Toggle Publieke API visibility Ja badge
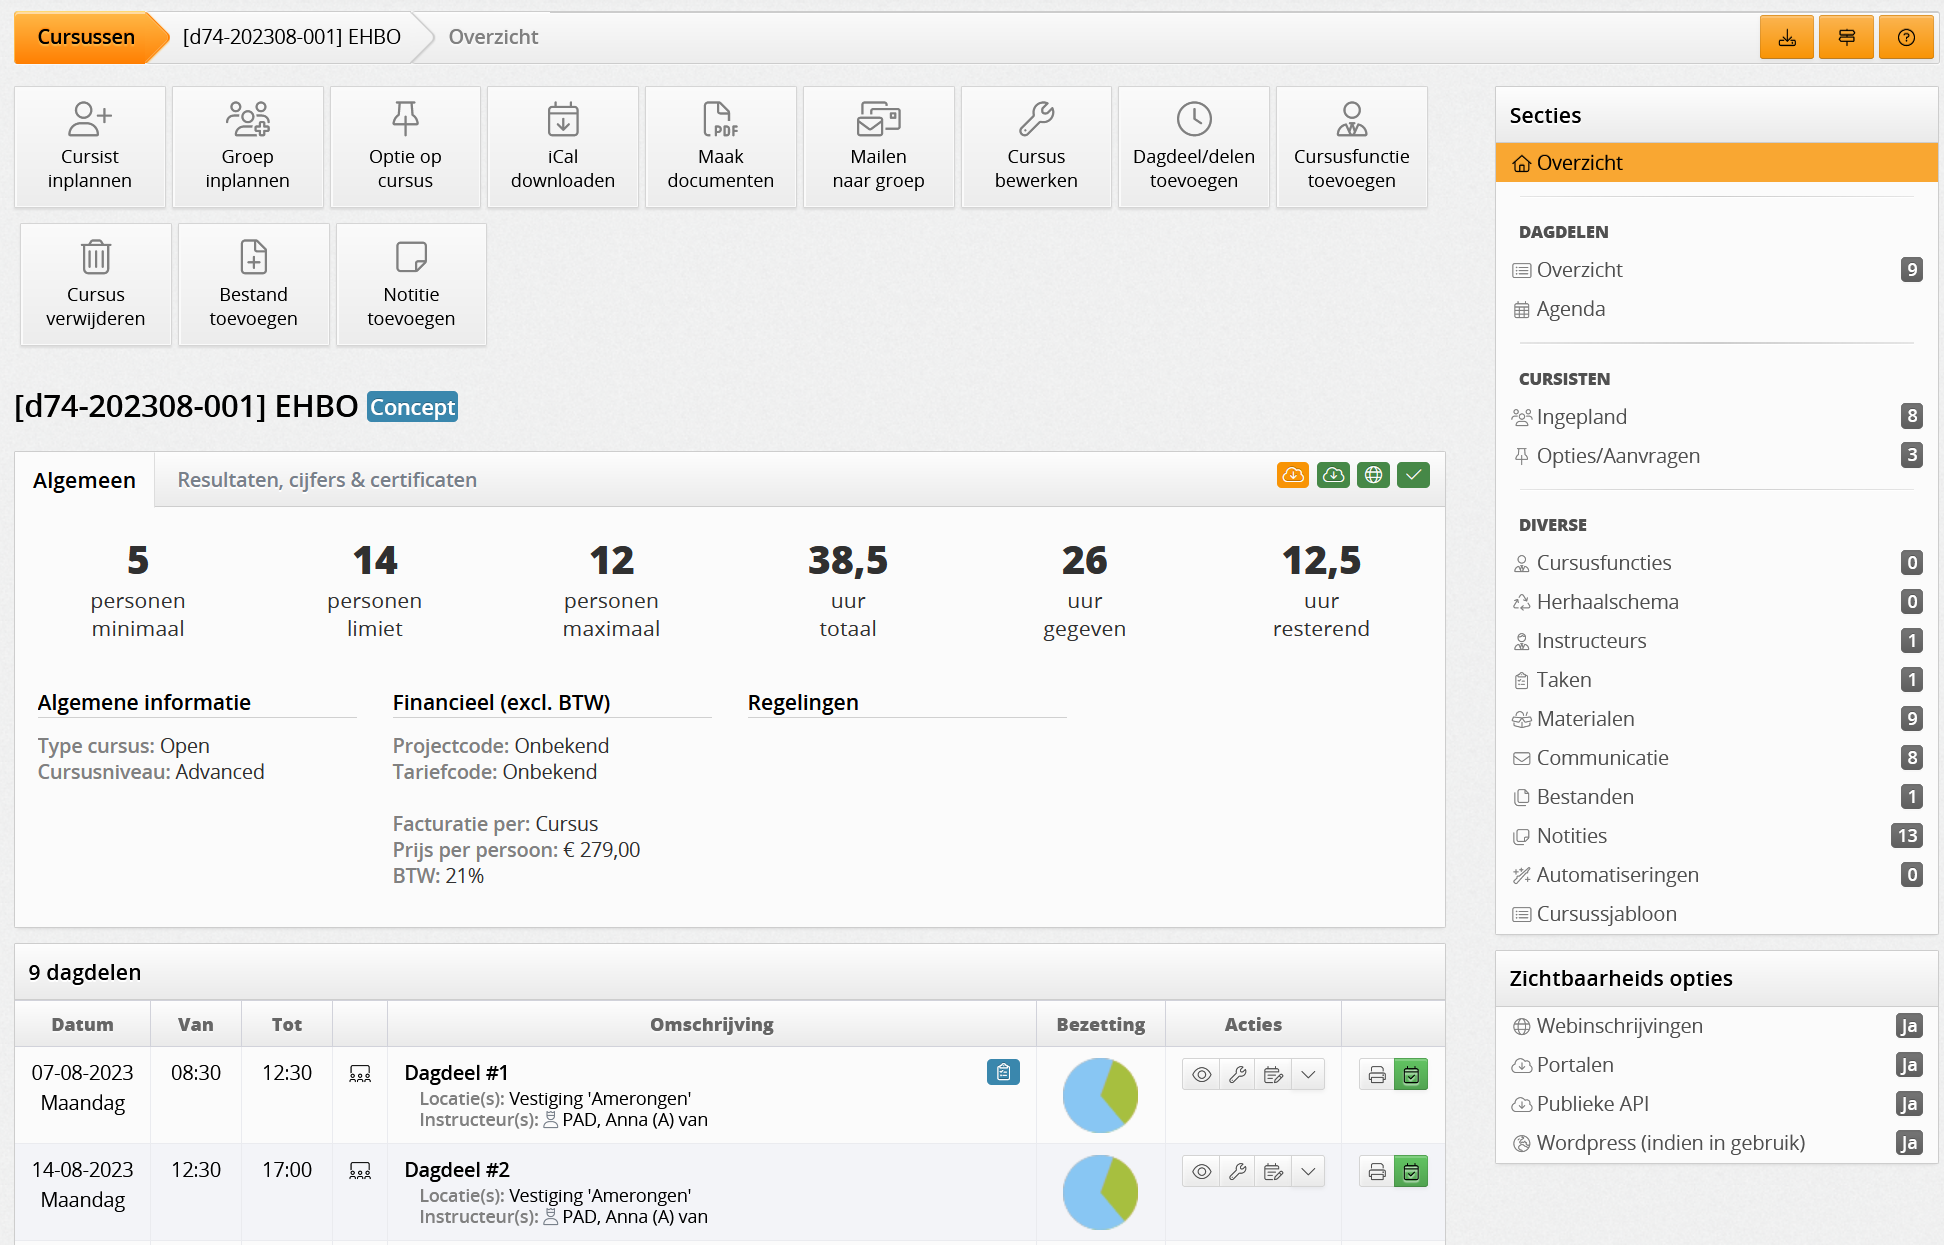Screen dimensions: 1944x1245 tap(1908, 1104)
